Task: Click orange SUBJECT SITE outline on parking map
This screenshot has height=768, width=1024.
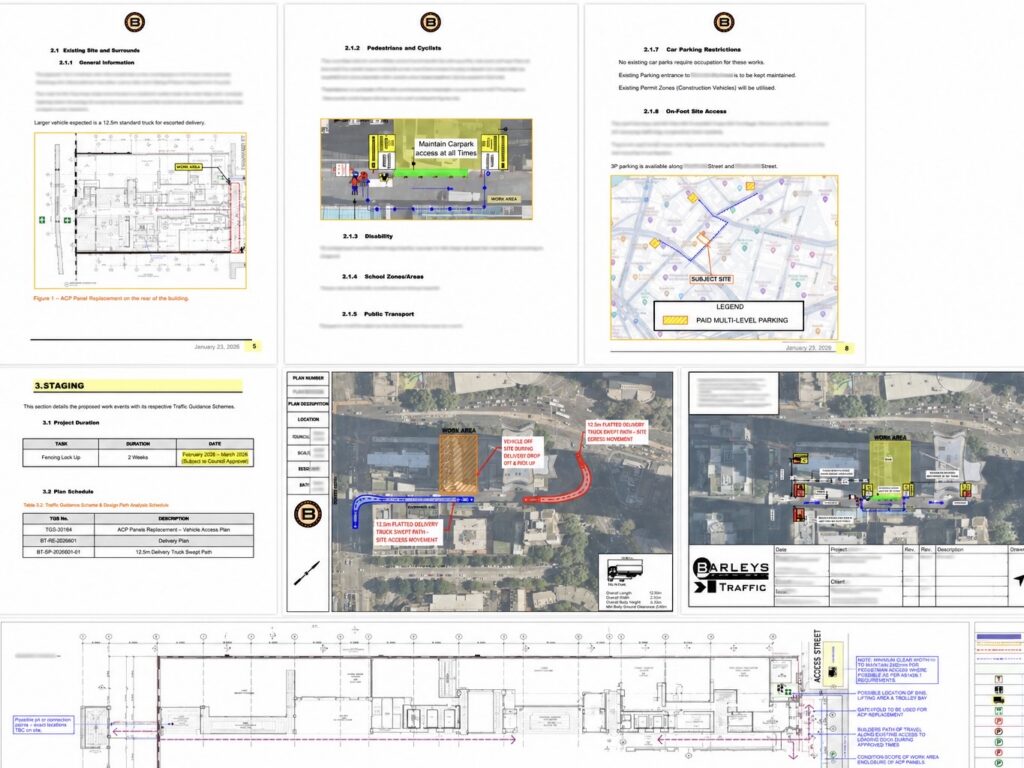Action: [x=703, y=239]
